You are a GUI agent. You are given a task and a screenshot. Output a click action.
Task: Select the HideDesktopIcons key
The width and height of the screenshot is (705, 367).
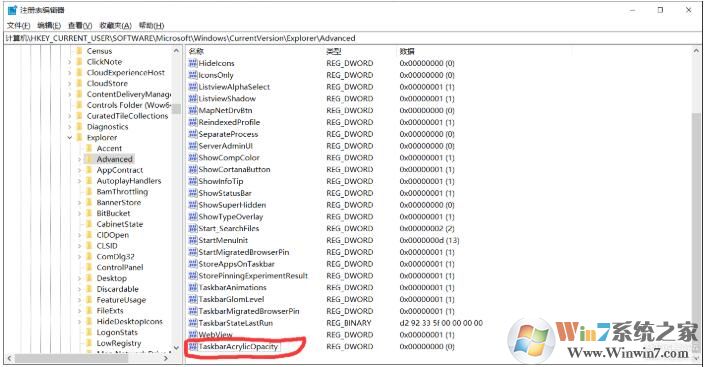[x=129, y=322]
